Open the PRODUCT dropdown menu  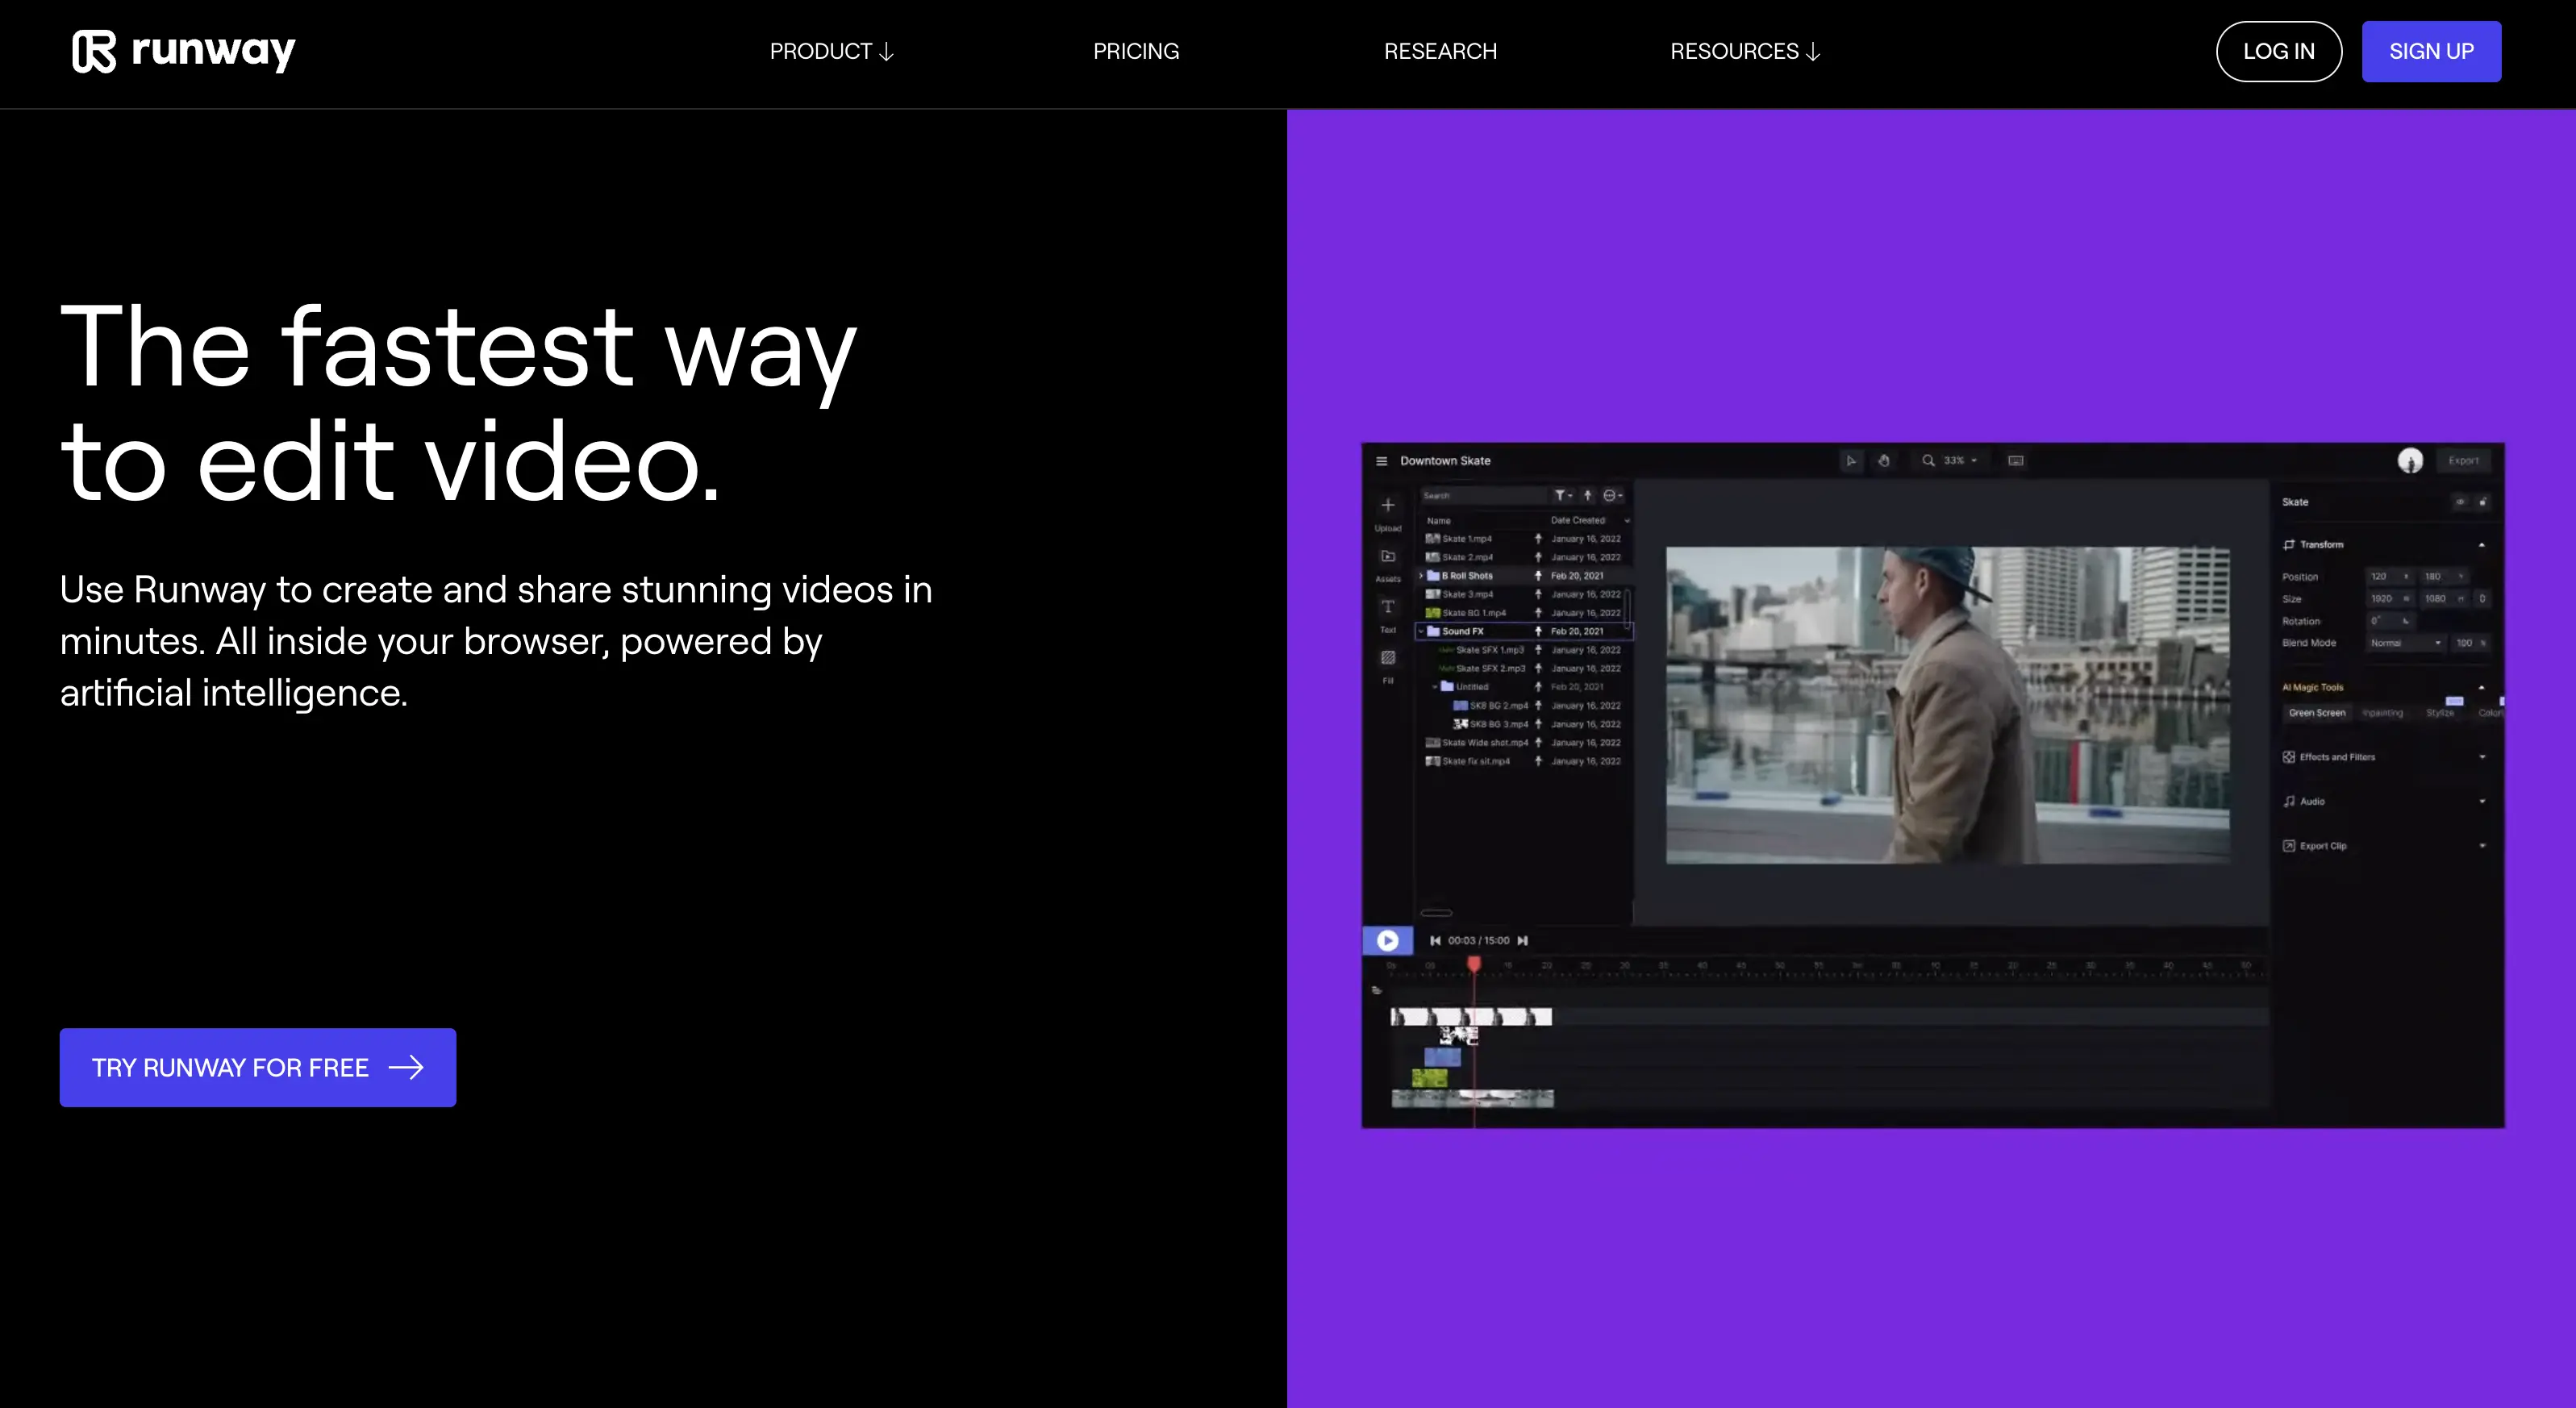pyautogui.click(x=831, y=51)
